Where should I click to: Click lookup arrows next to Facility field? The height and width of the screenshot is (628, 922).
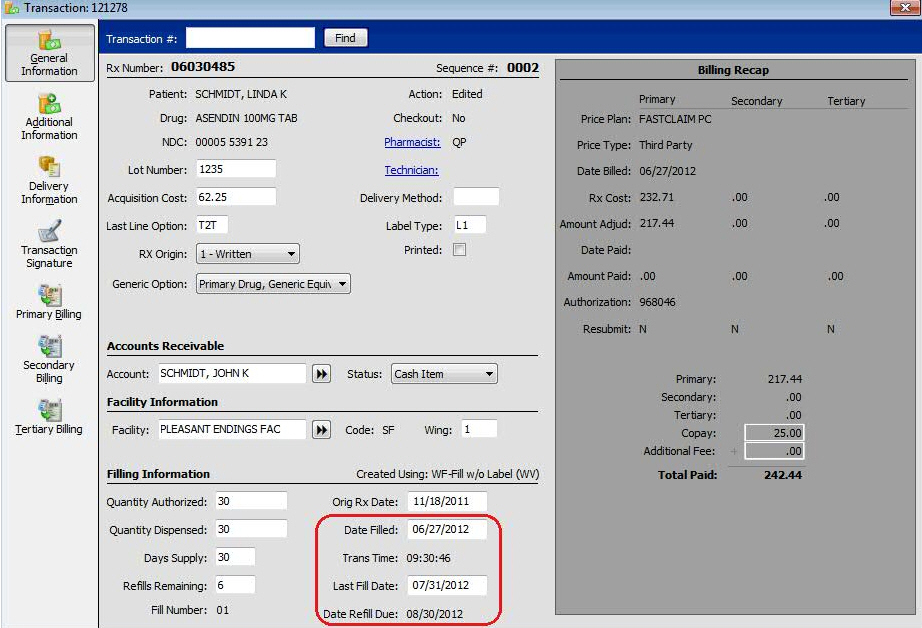click(321, 430)
